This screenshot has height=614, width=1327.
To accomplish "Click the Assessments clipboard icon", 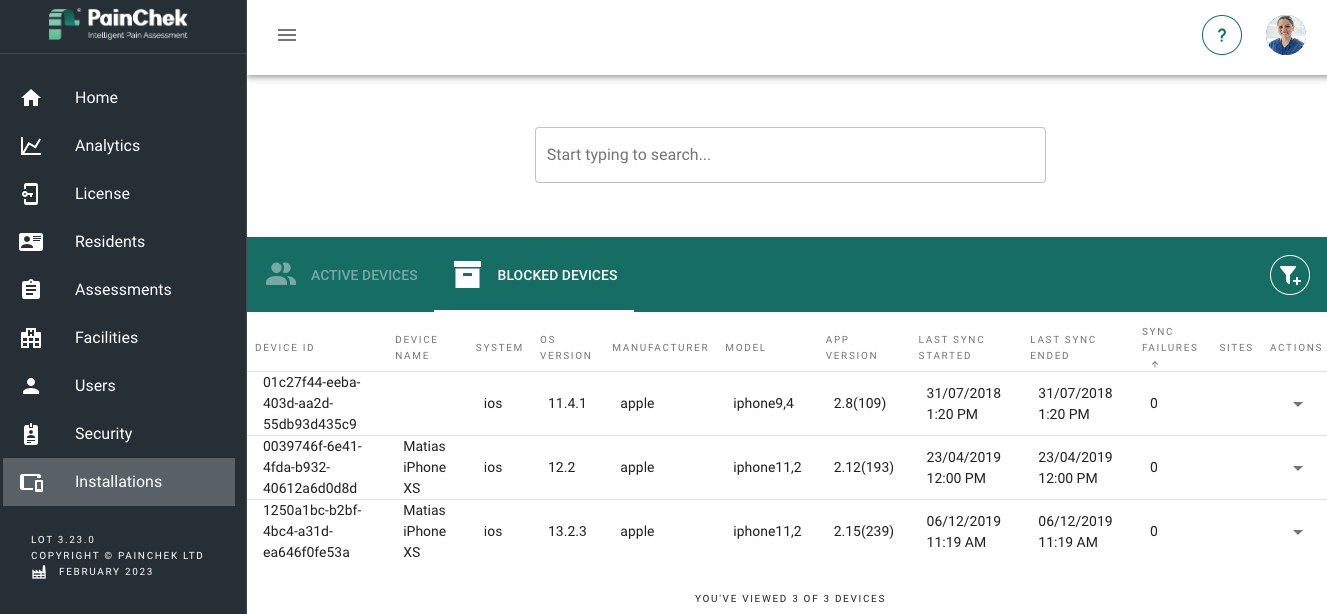I will tap(31, 290).
